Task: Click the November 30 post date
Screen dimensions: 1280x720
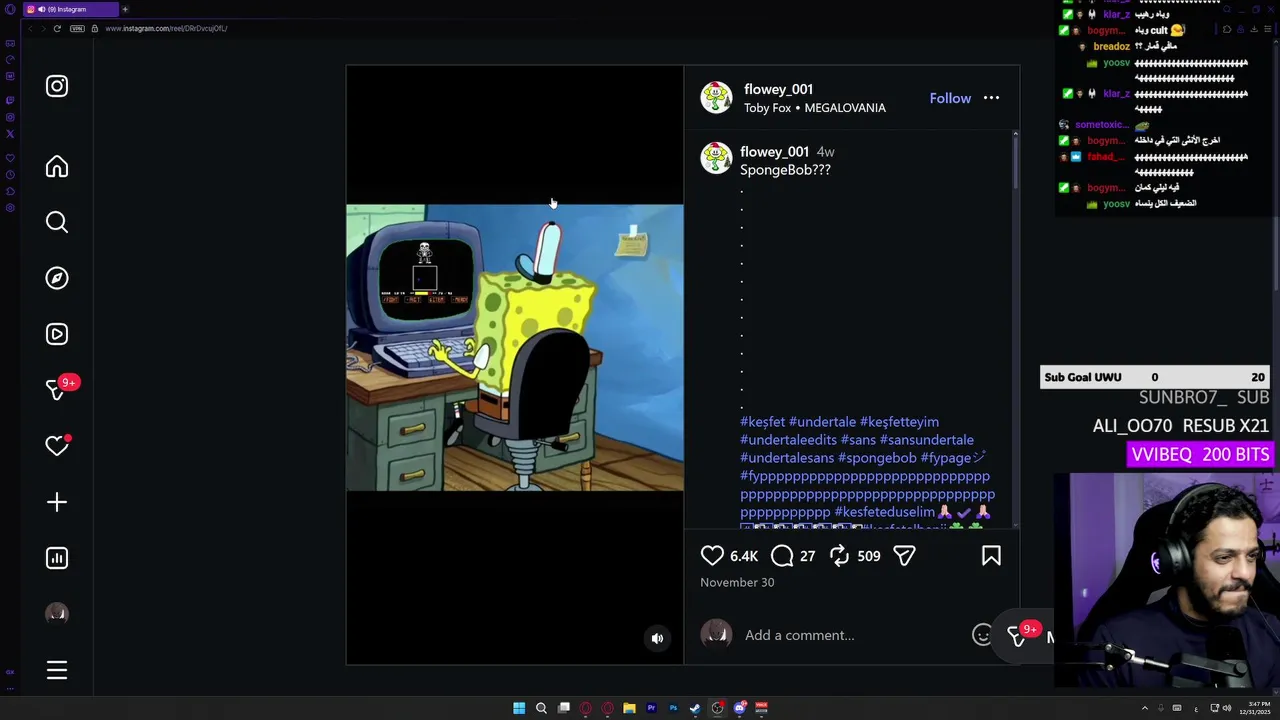Action: point(737,582)
